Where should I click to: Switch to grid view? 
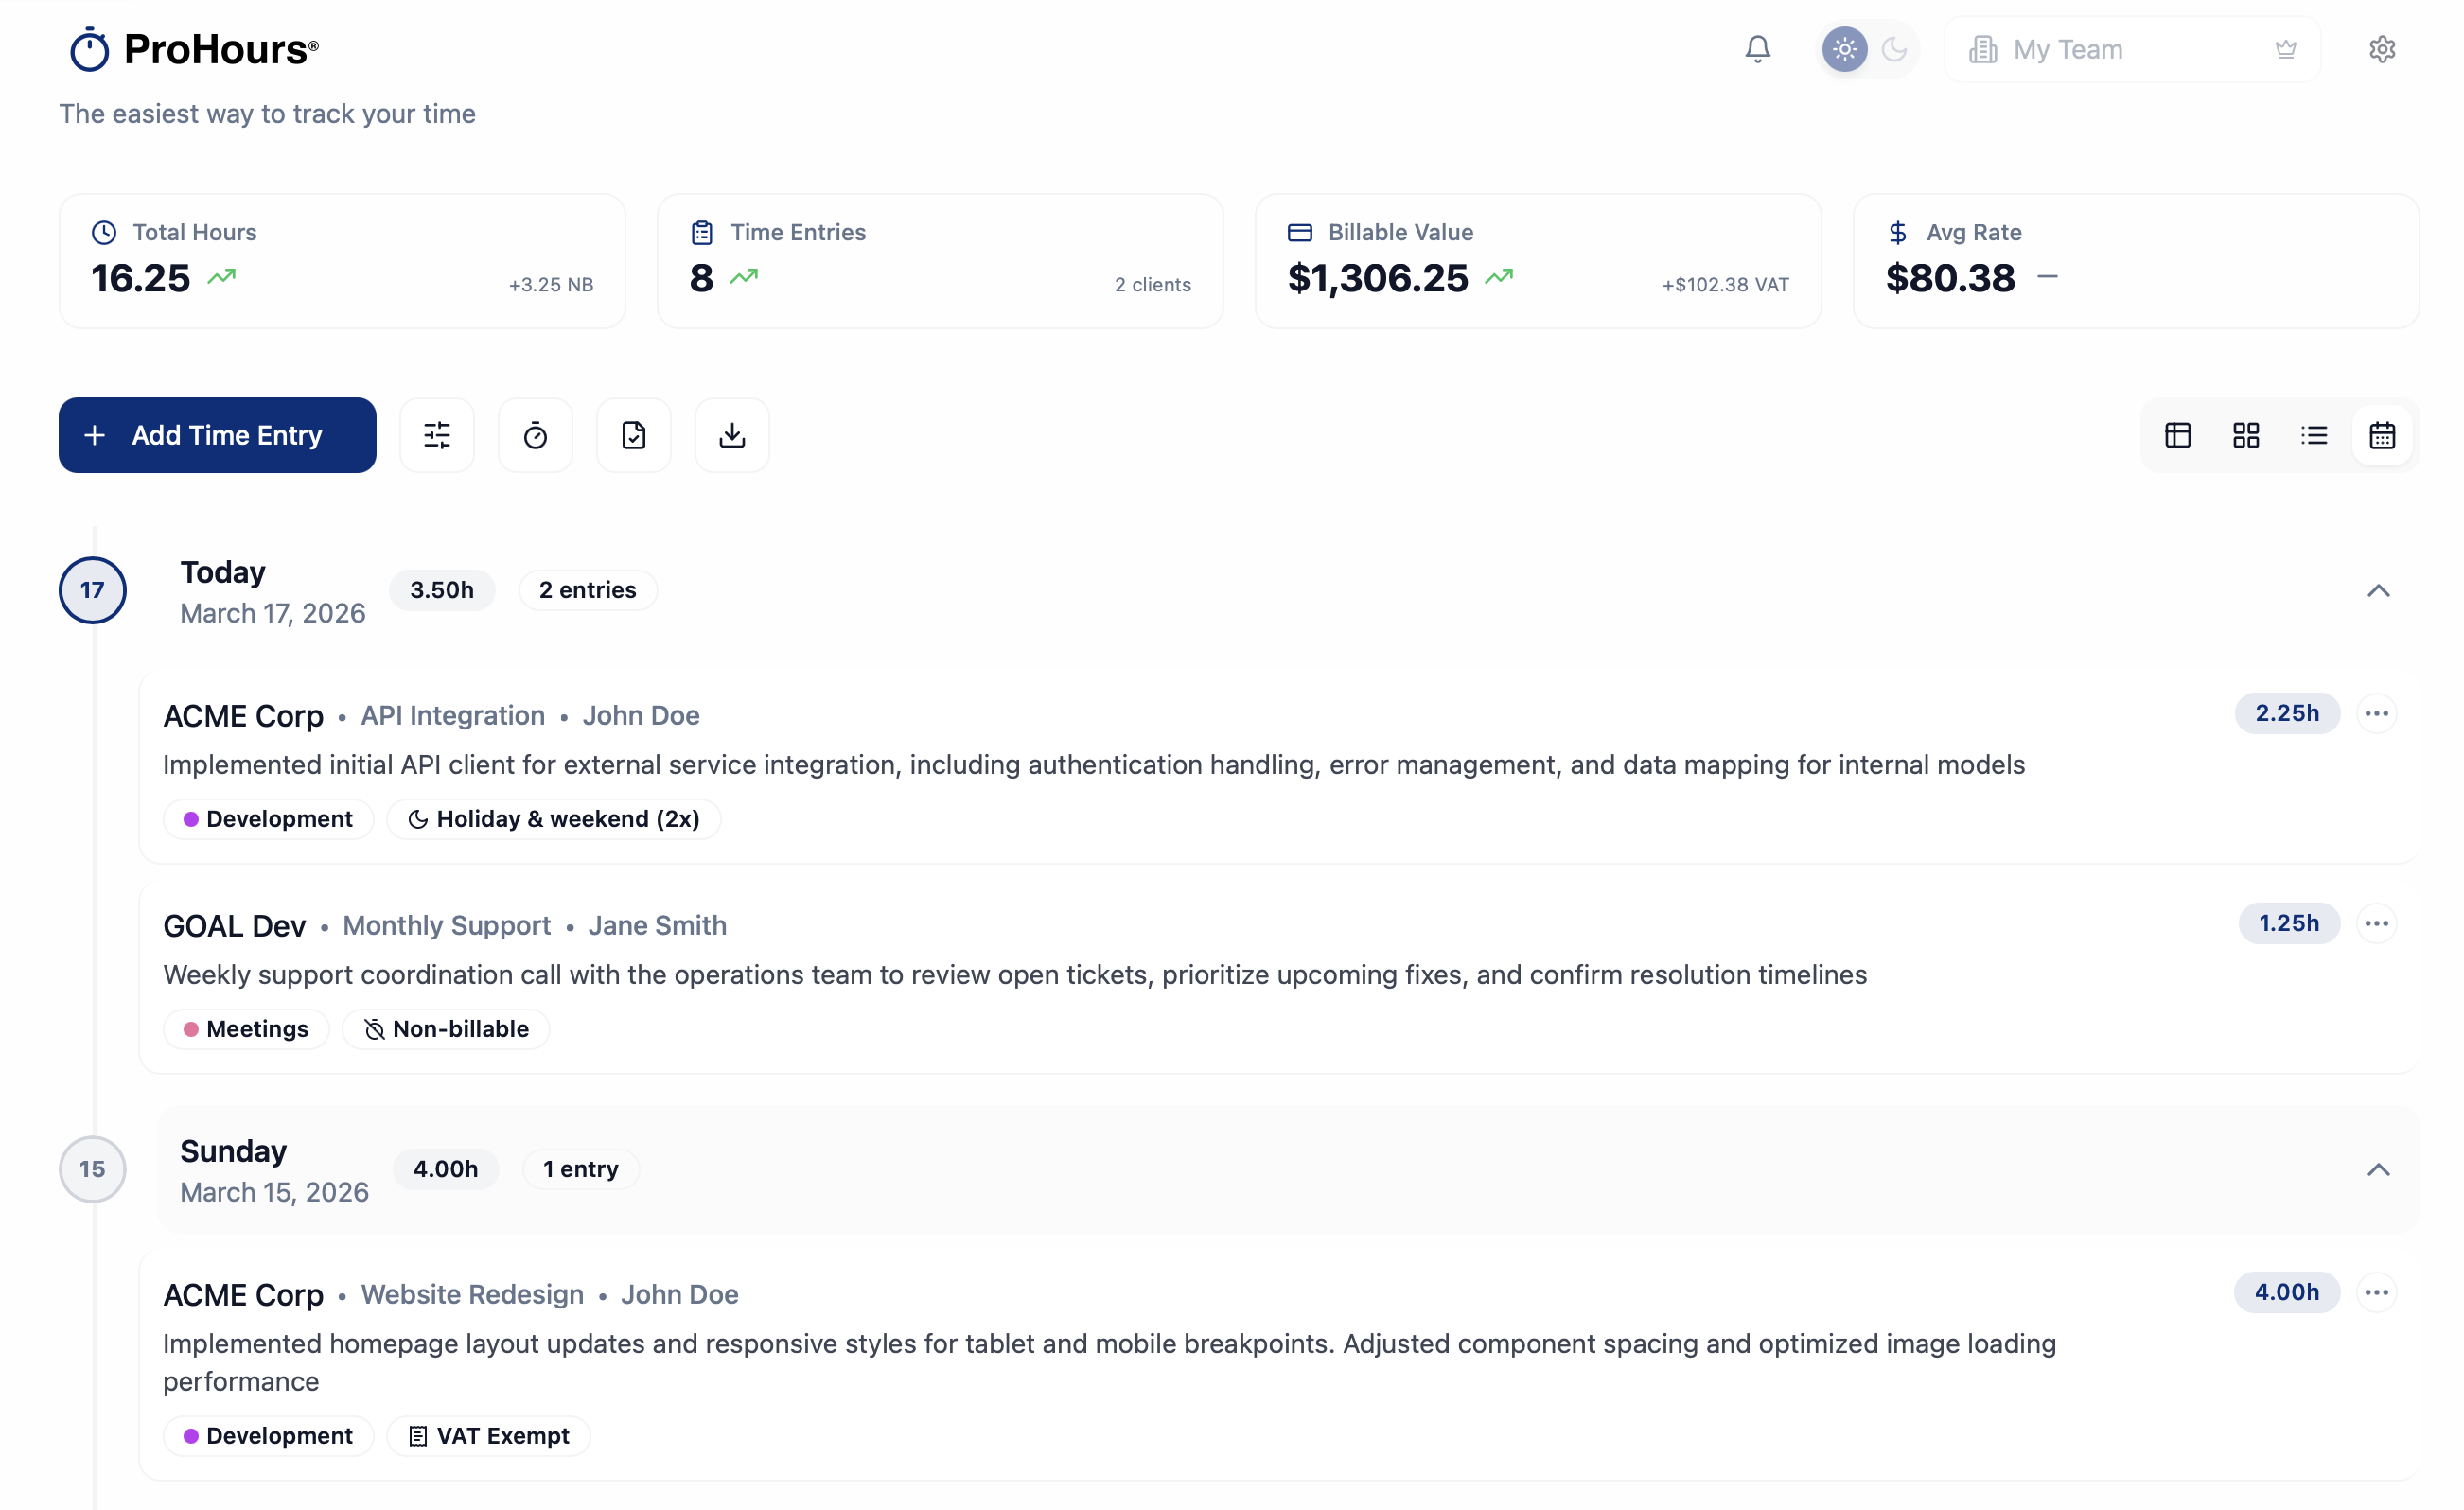(2246, 435)
